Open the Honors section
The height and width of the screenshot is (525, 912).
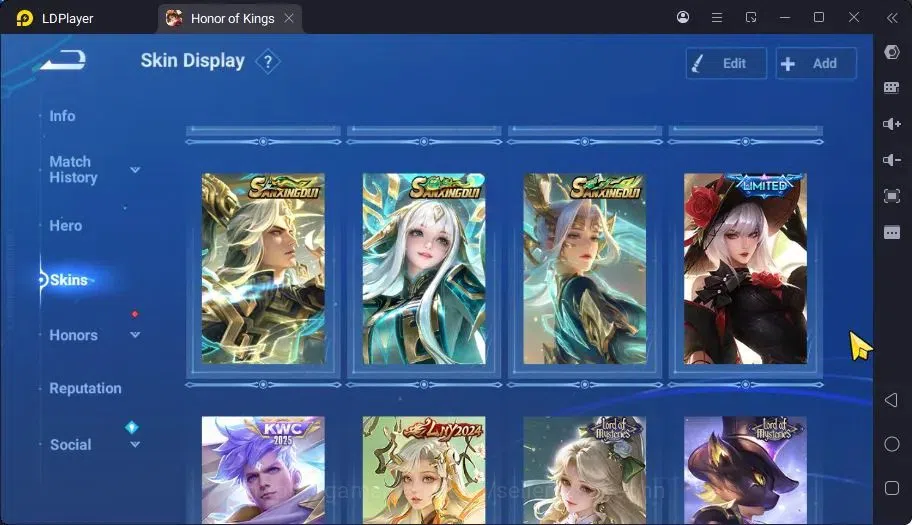(73, 335)
